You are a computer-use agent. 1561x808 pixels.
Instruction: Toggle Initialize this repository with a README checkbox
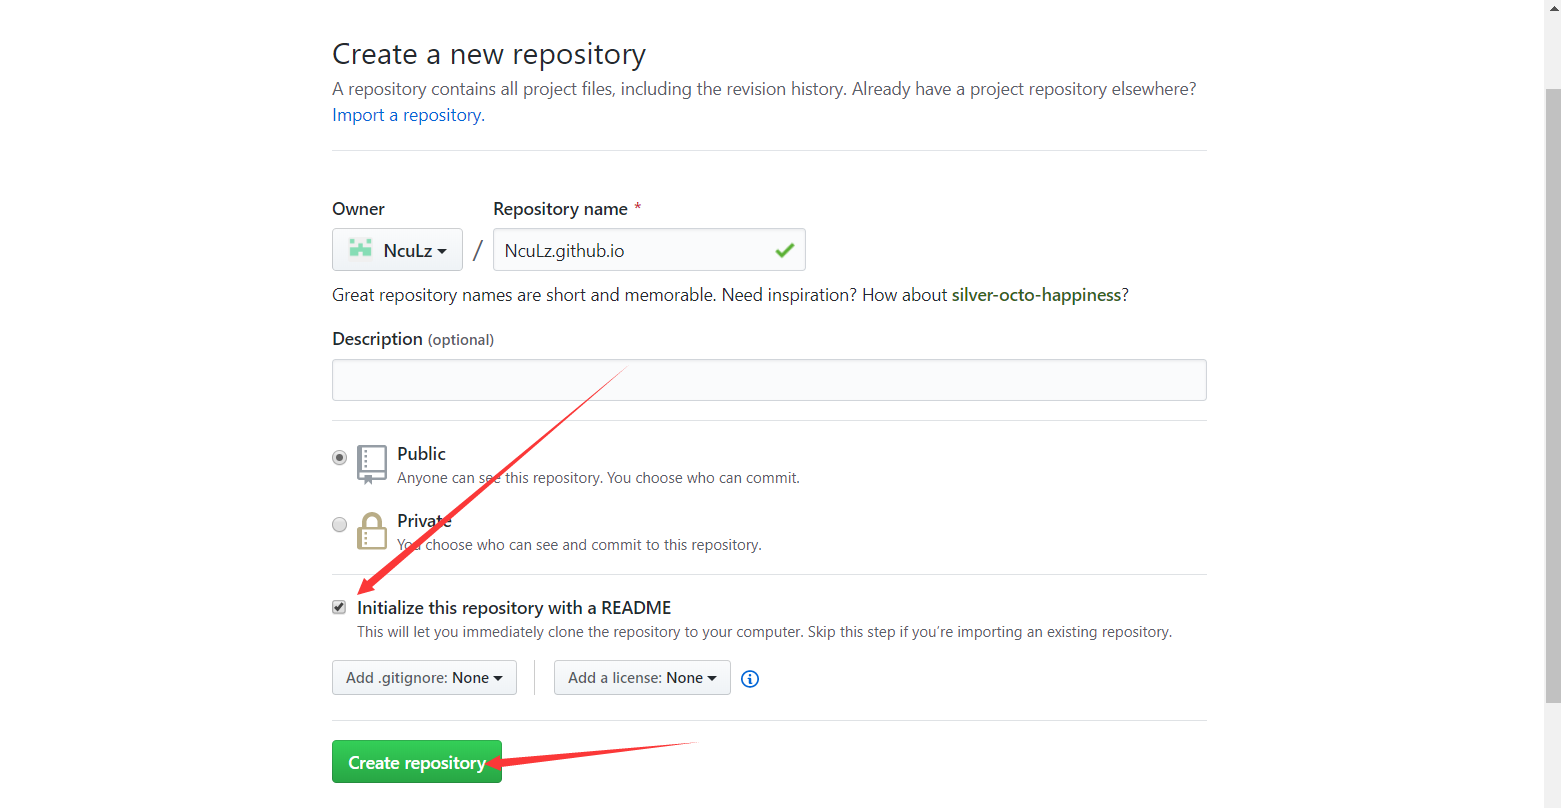pyautogui.click(x=339, y=607)
